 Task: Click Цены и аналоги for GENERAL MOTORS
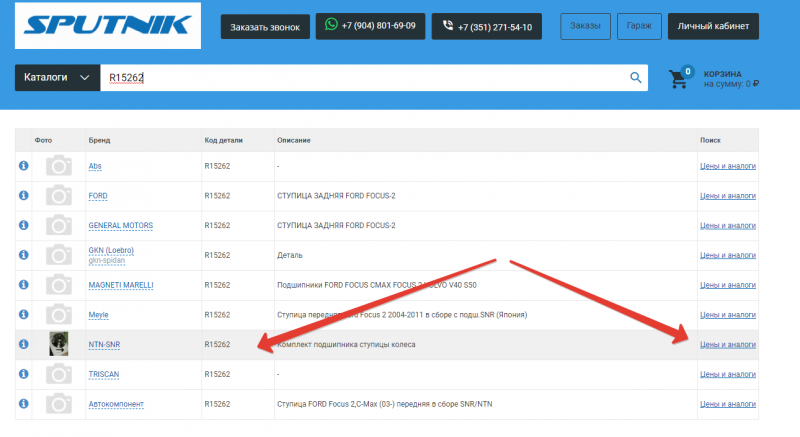(728, 225)
